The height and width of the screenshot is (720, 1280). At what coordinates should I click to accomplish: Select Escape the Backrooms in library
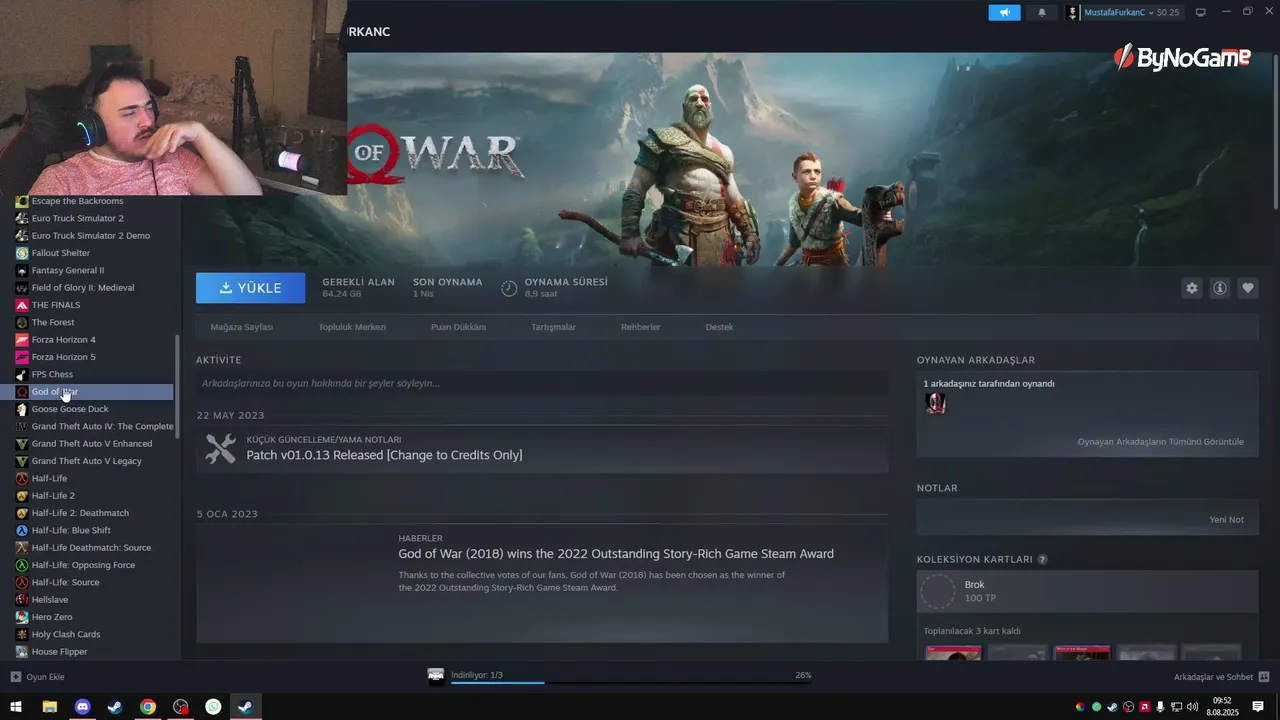coord(77,201)
